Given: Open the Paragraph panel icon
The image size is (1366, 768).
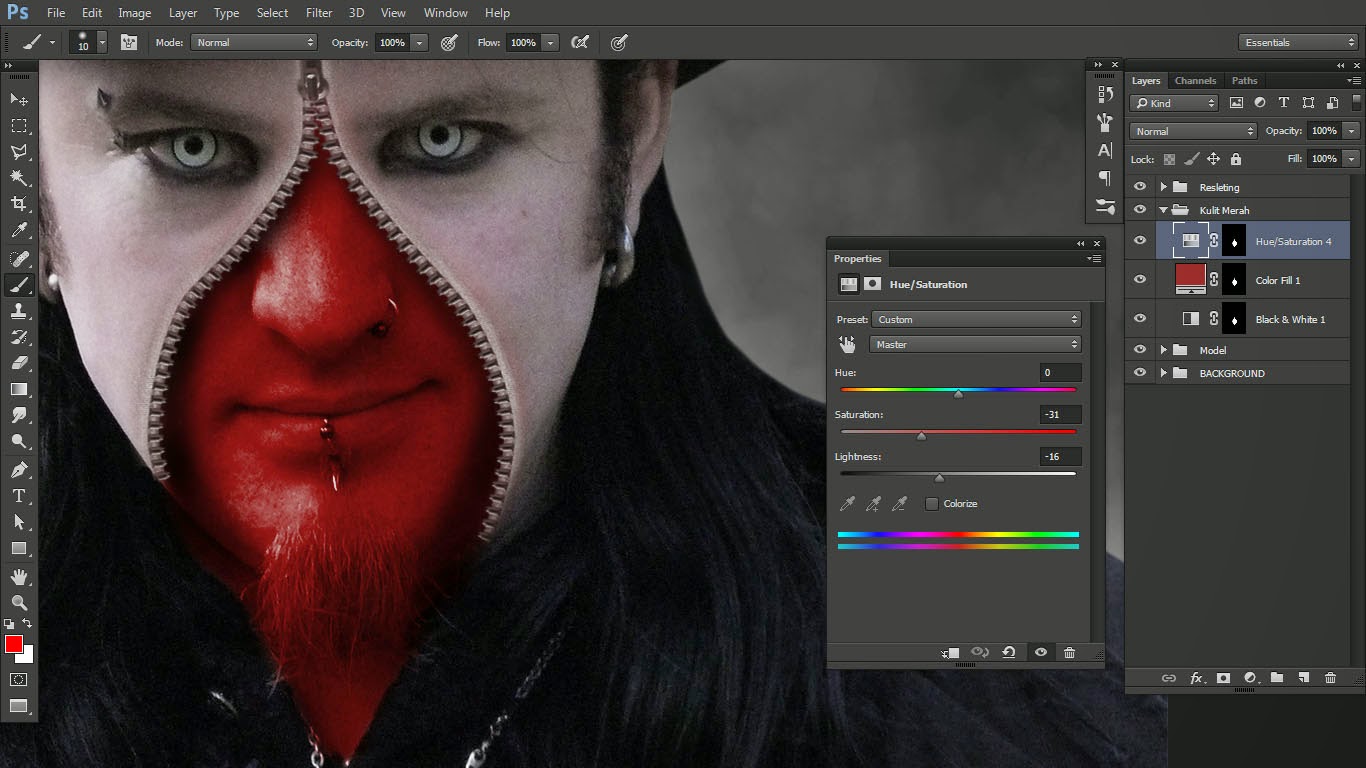Looking at the screenshot, I should pyautogui.click(x=1105, y=178).
